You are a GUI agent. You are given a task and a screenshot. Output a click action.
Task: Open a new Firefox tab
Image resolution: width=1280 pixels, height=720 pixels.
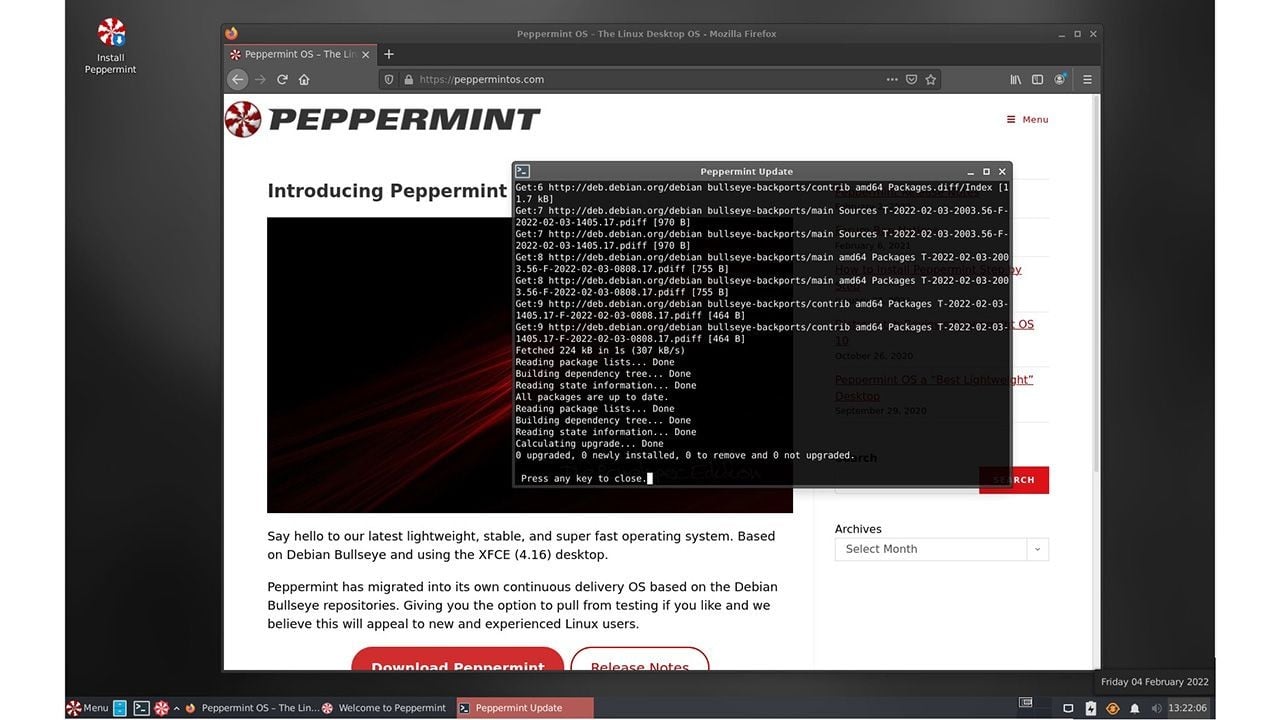[x=389, y=54]
